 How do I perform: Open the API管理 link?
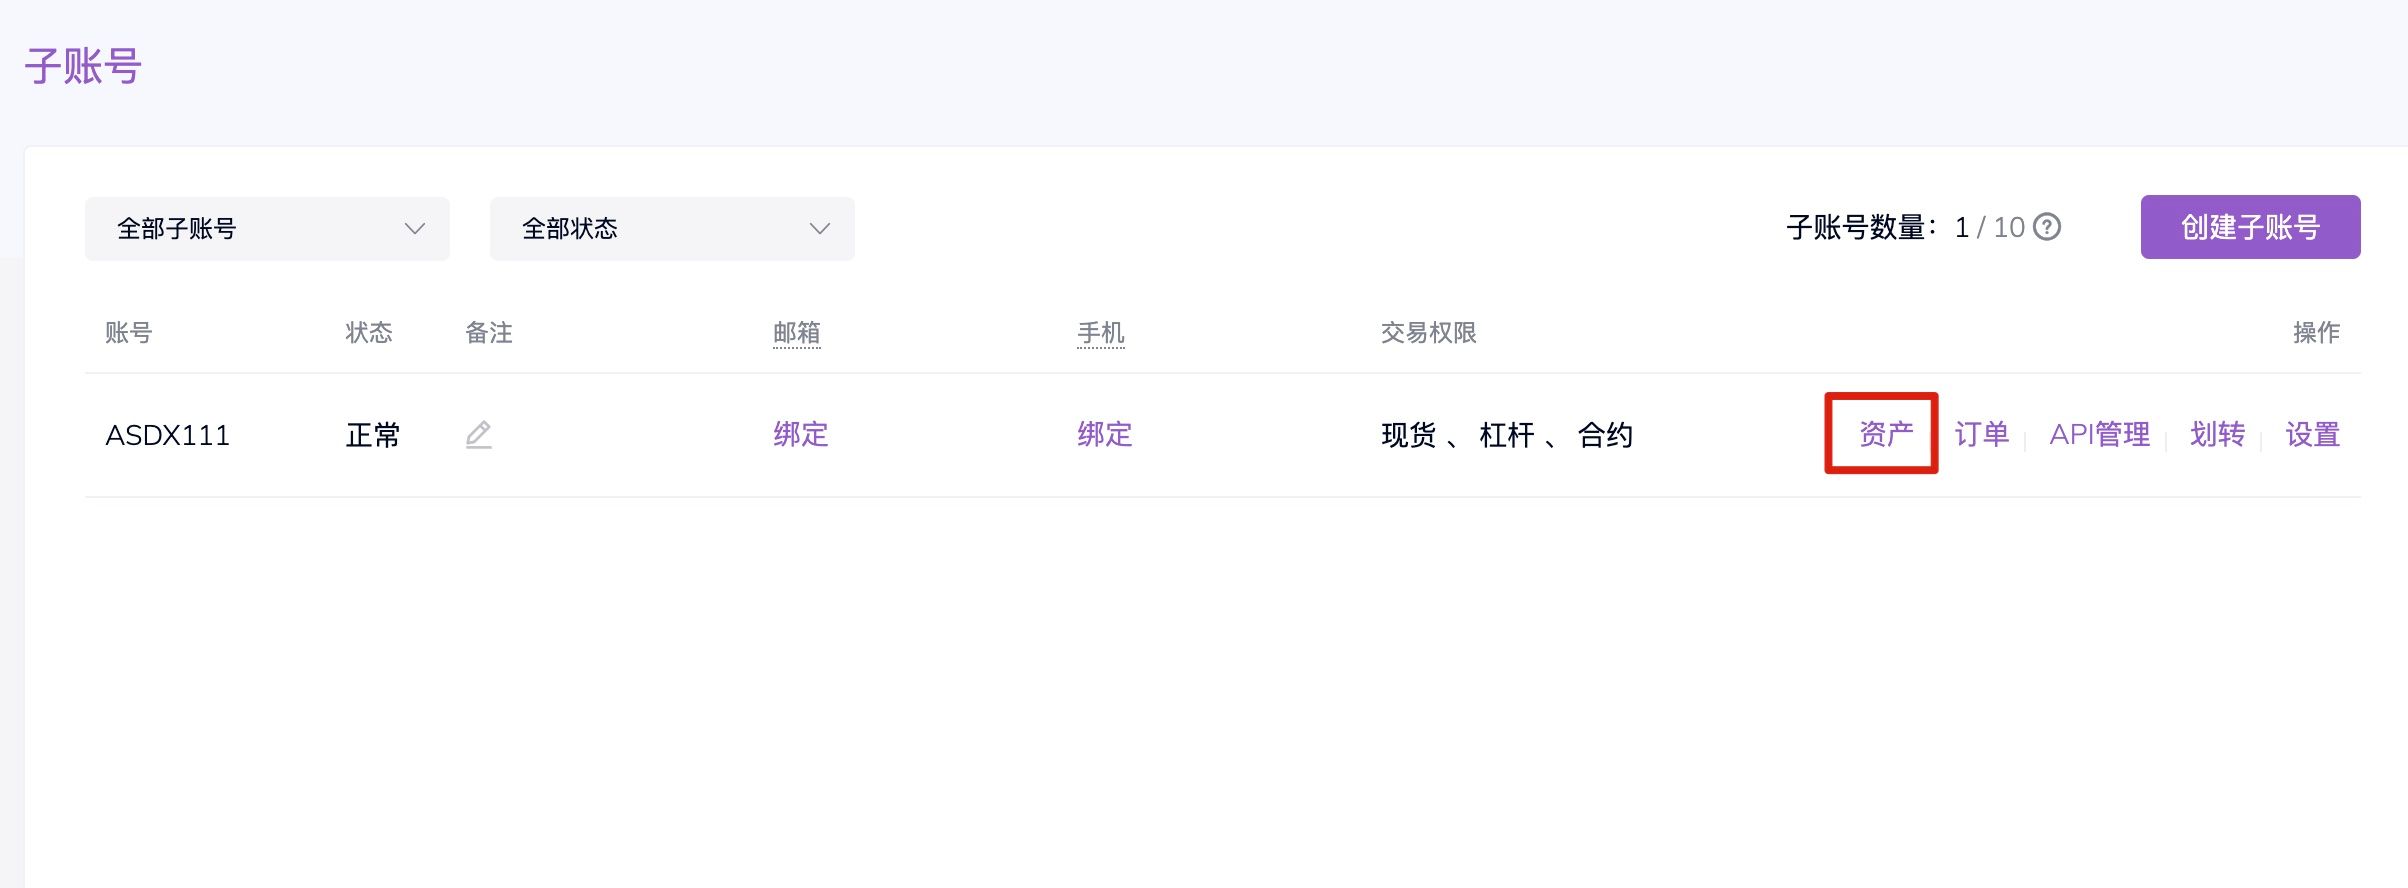click(2099, 434)
